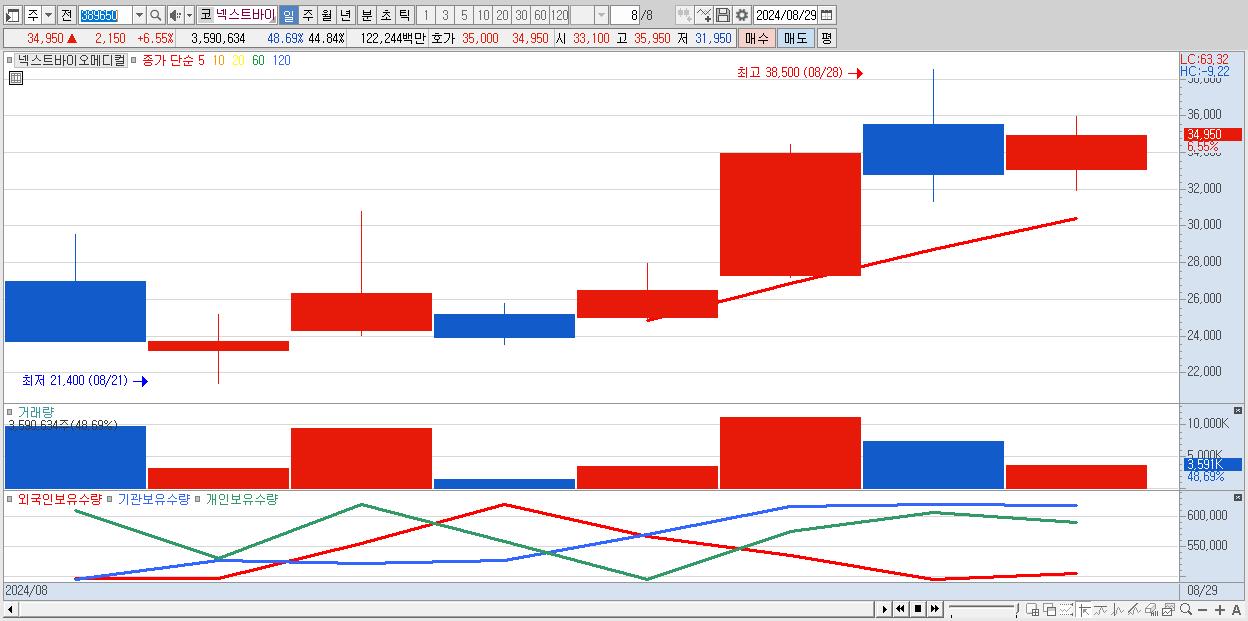
Task: Click the play button in playback controls
Action: click(885, 609)
